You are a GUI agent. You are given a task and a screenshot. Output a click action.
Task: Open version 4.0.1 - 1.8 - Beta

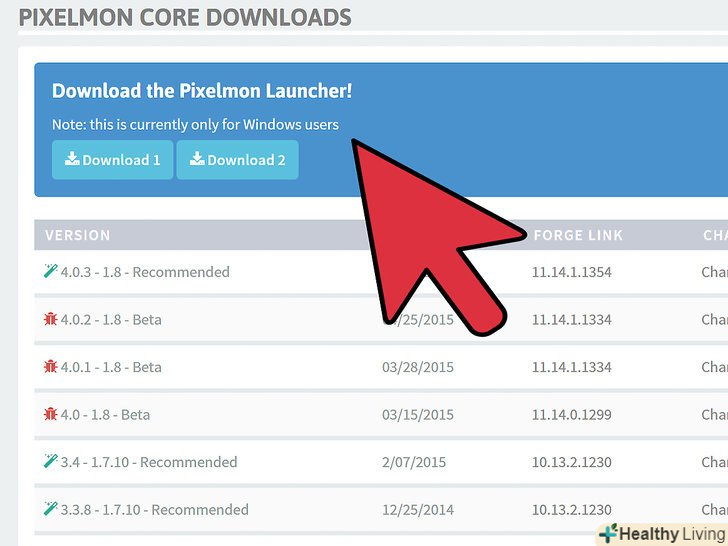[x=111, y=367]
